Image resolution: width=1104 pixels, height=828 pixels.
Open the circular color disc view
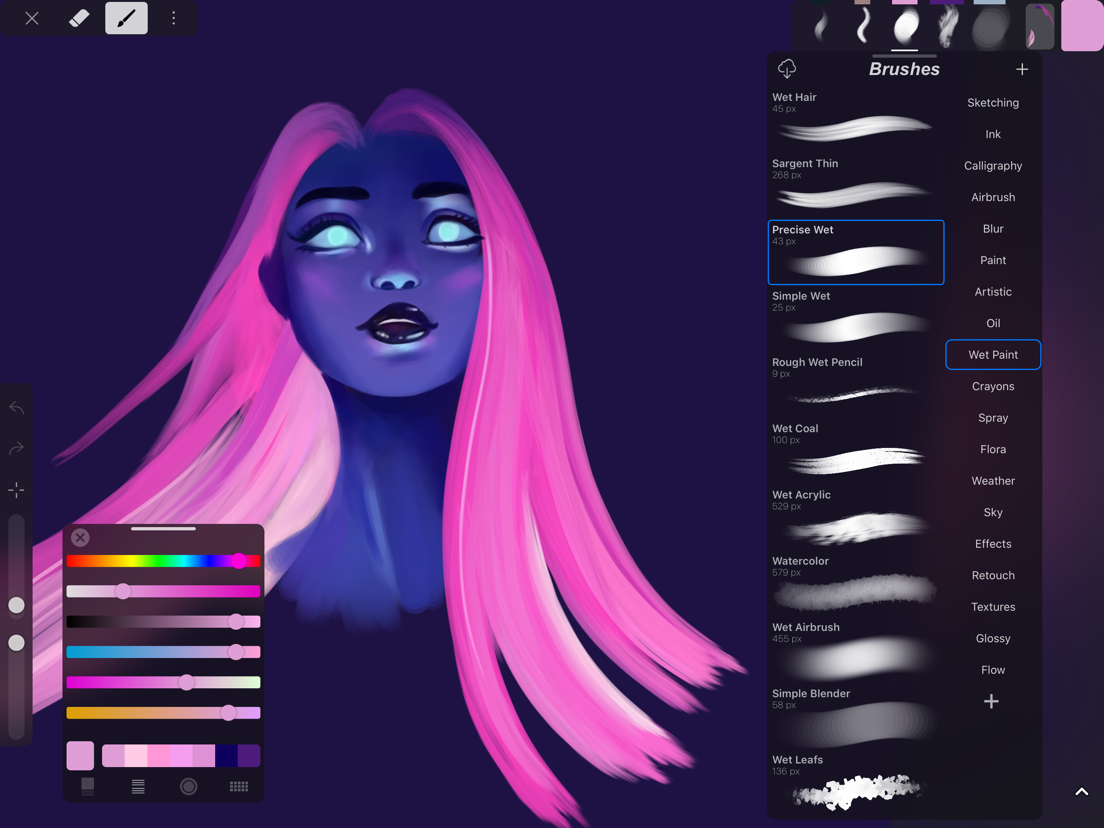click(189, 787)
